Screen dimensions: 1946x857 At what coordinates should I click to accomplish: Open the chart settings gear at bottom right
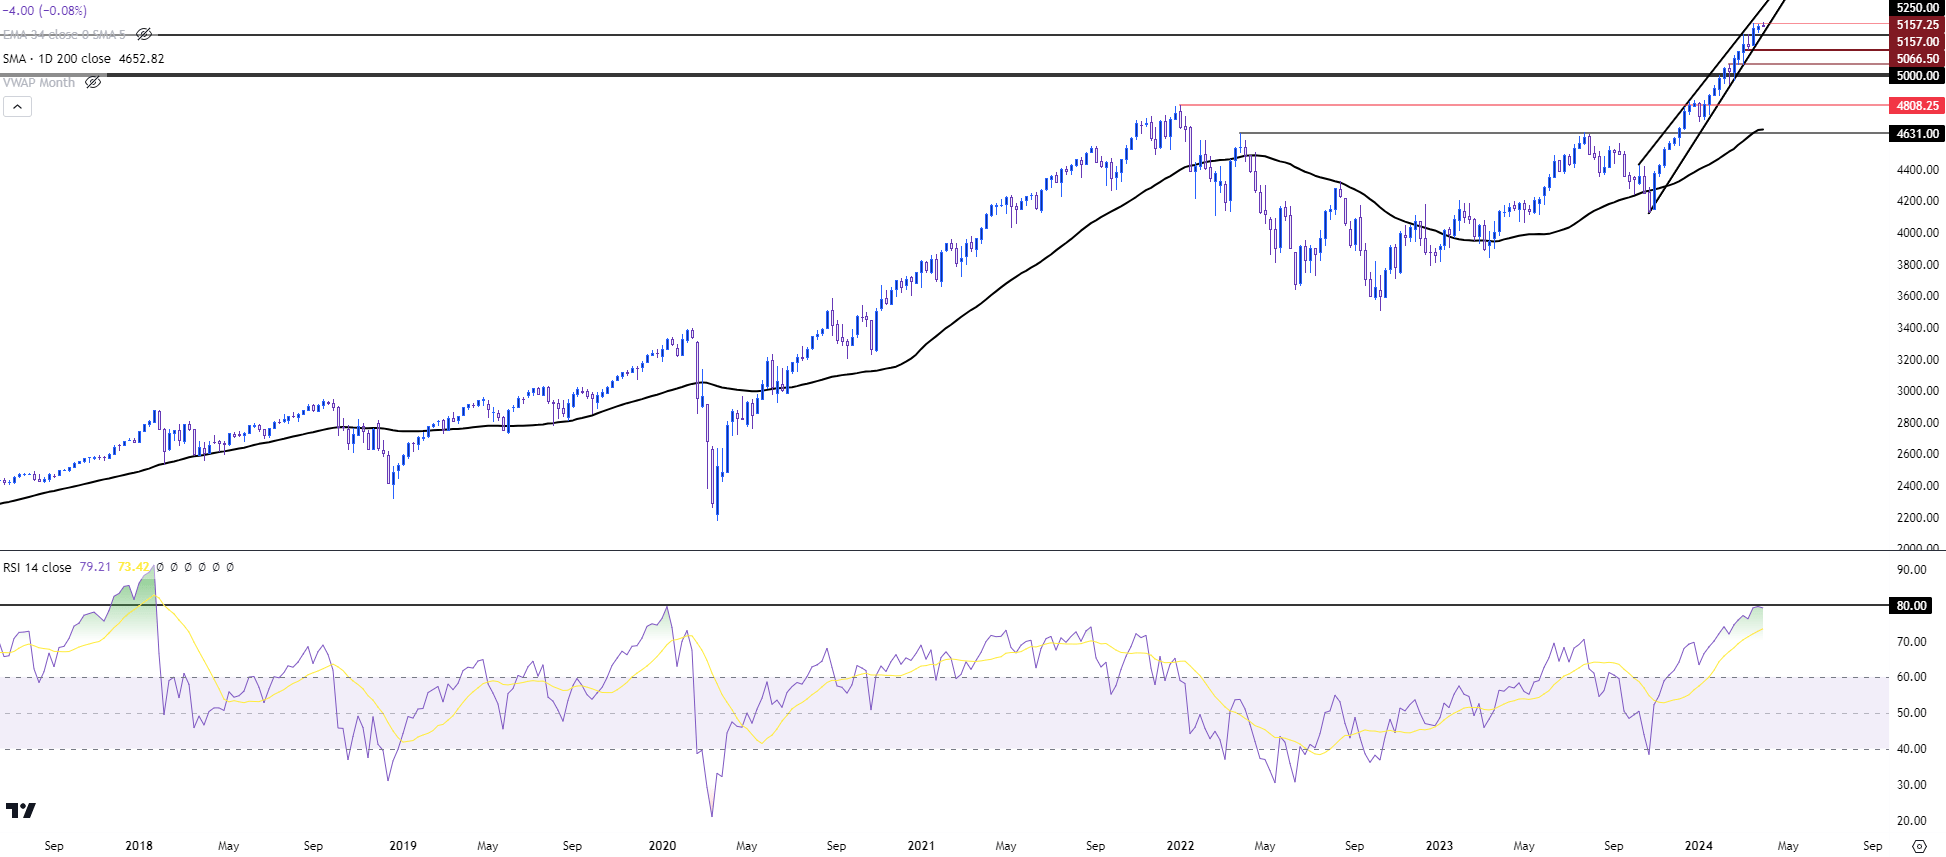pos(1919,846)
